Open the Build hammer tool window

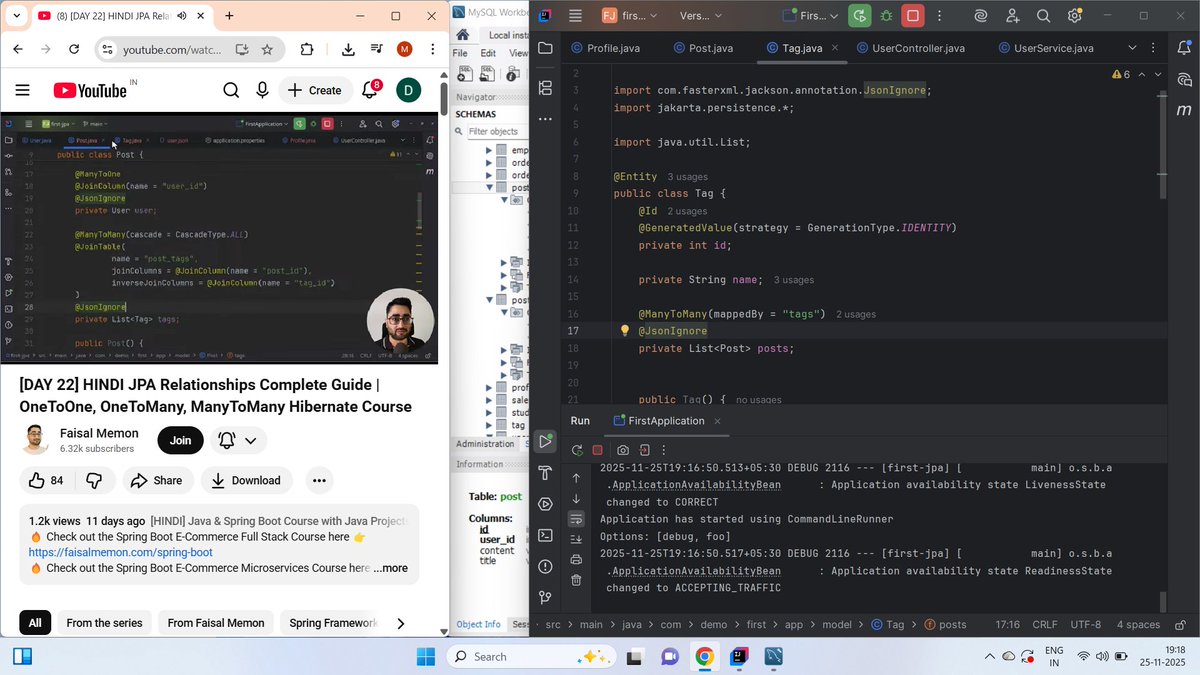[x=545, y=473]
